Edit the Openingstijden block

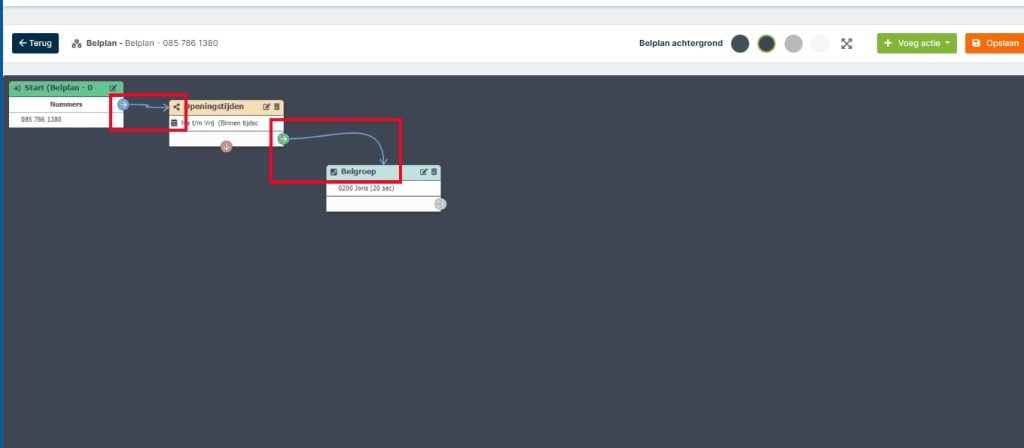[x=266, y=106]
